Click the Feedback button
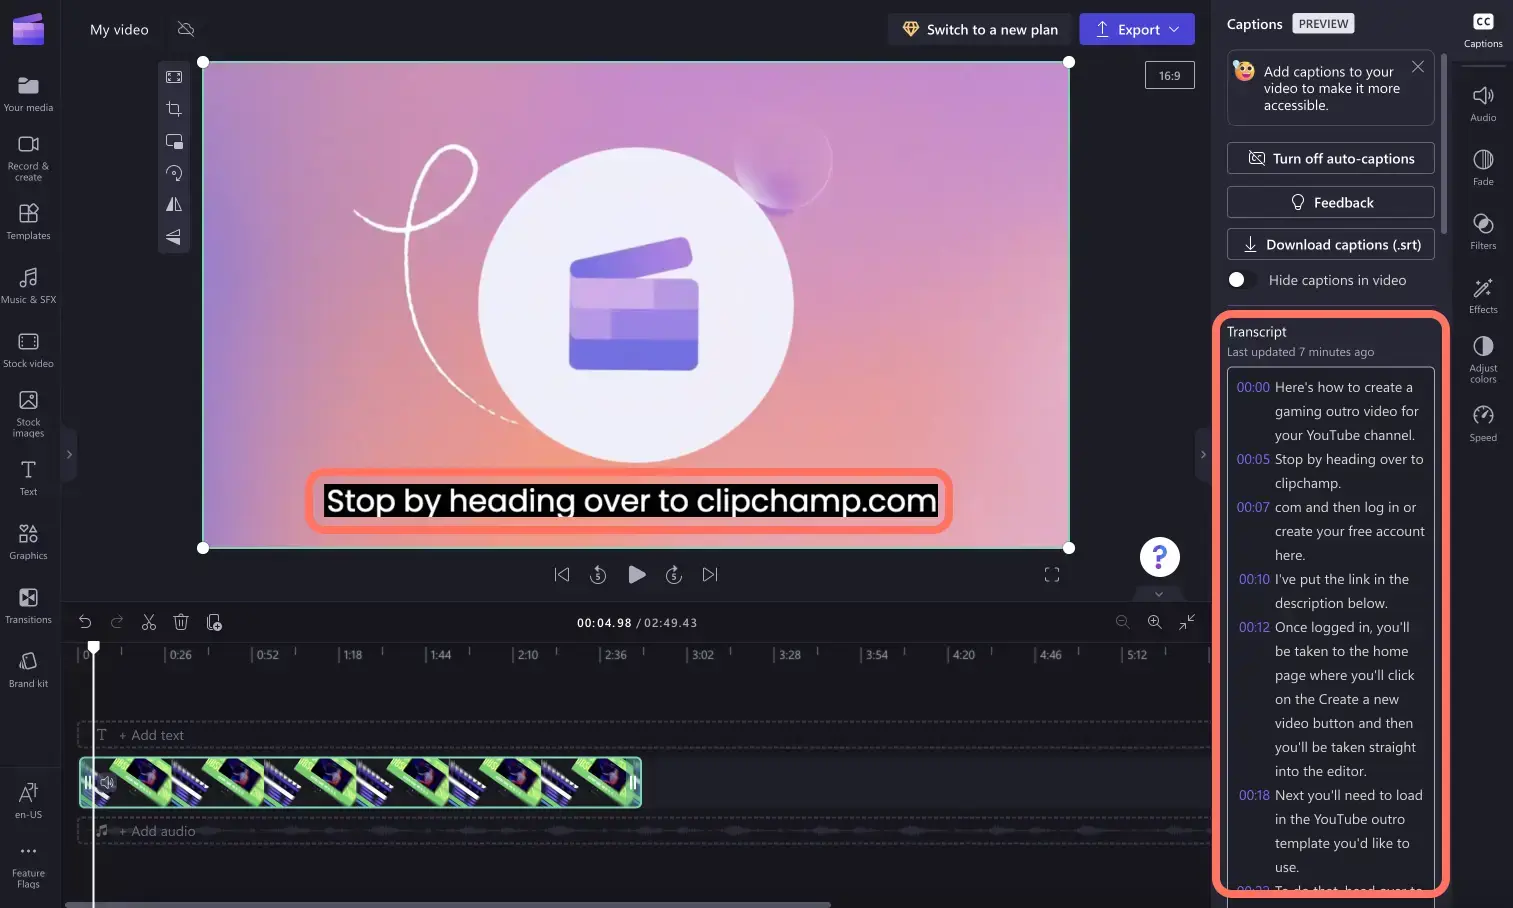 coord(1330,202)
